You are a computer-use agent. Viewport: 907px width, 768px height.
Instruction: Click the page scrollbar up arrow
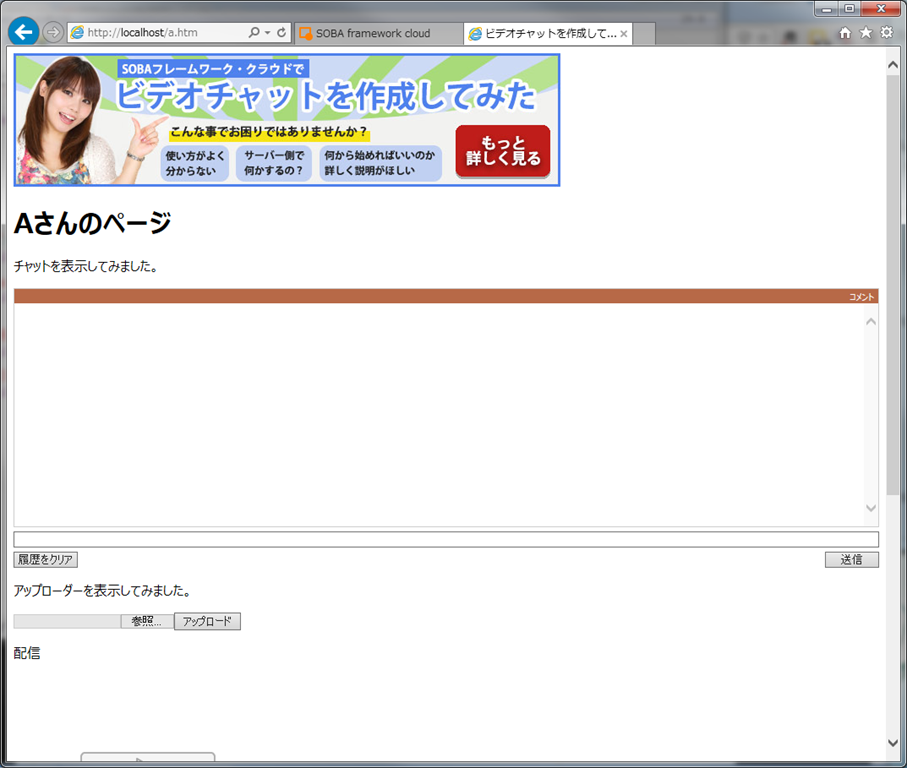(893, 65)
